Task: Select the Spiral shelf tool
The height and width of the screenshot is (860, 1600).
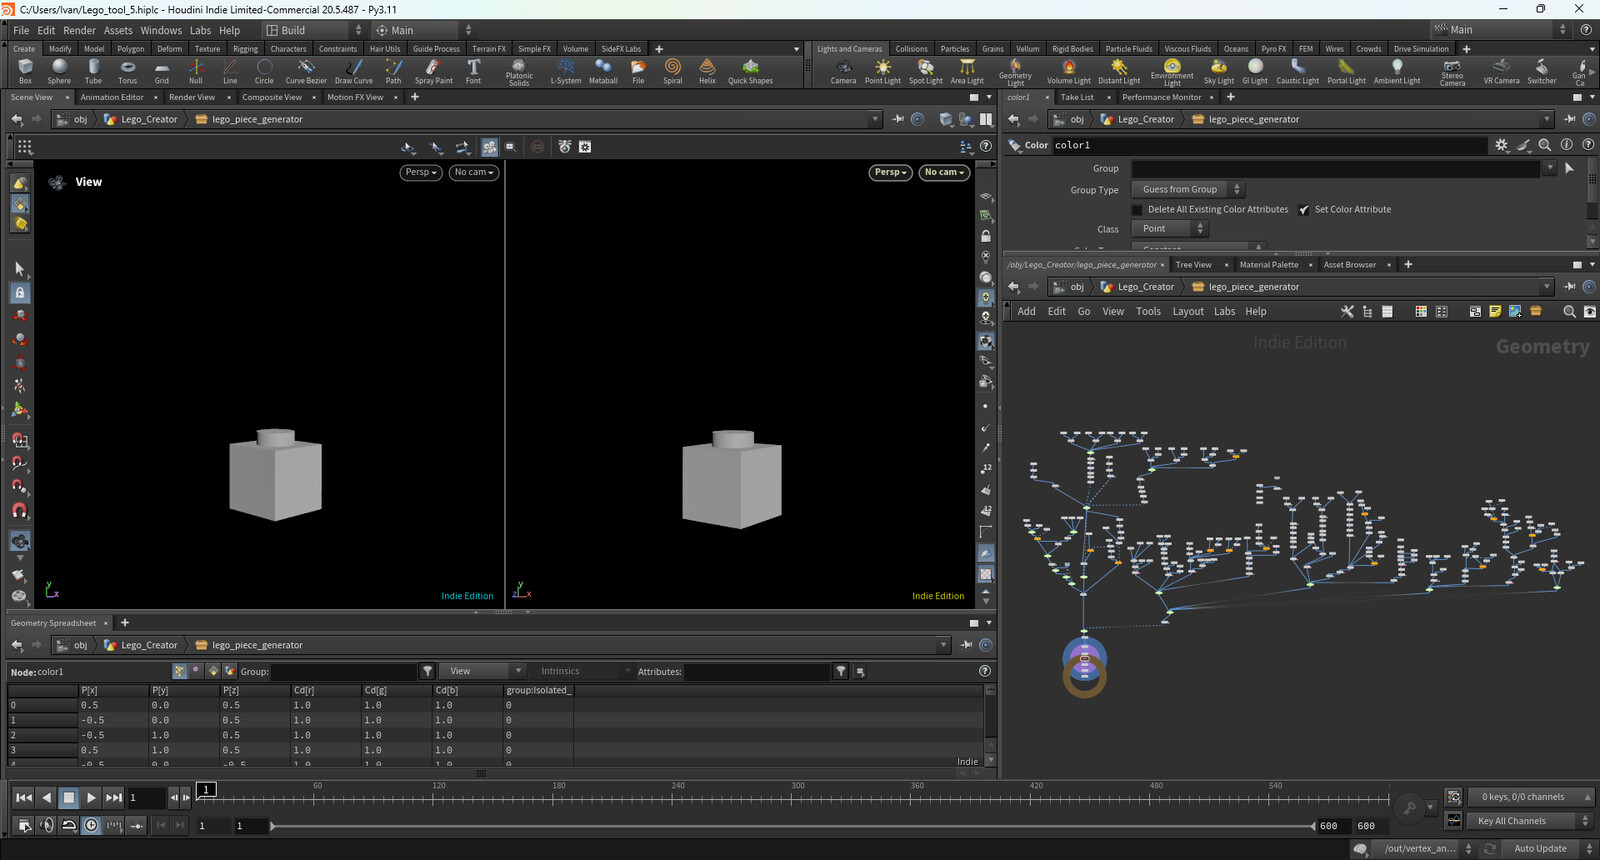Action: tap(673, 71)
